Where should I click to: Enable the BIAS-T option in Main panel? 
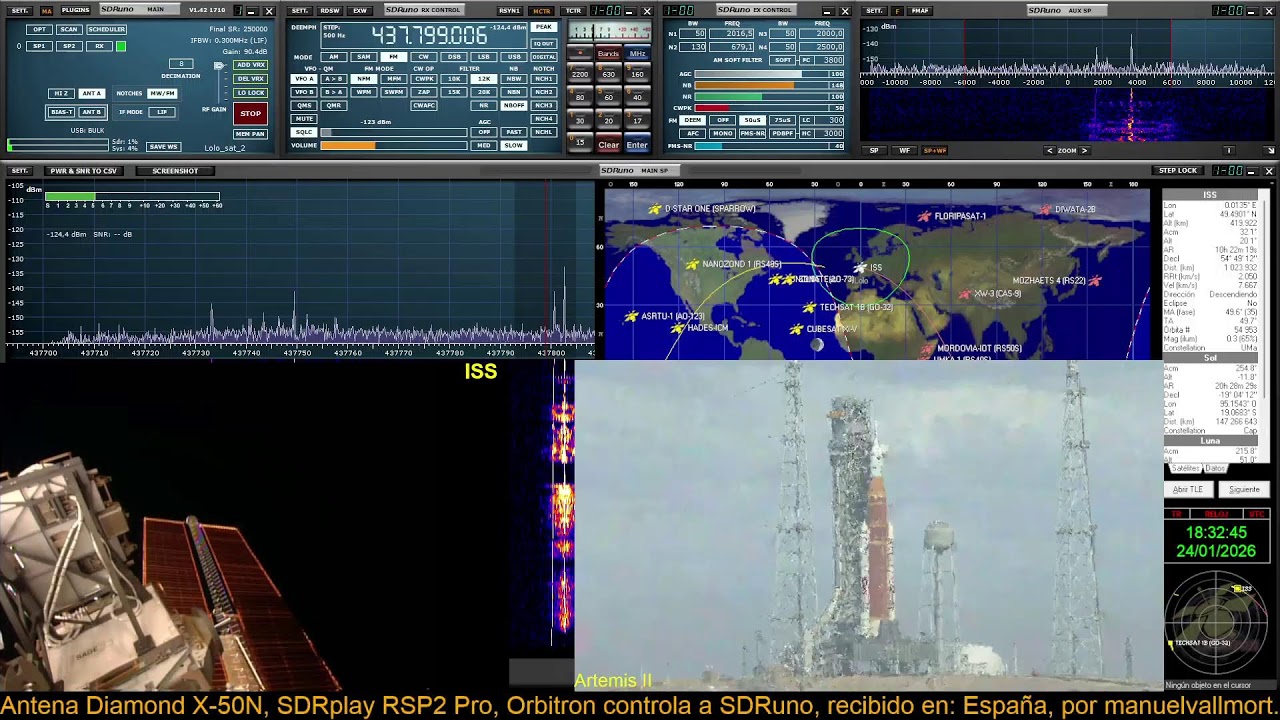click(61, 112)
